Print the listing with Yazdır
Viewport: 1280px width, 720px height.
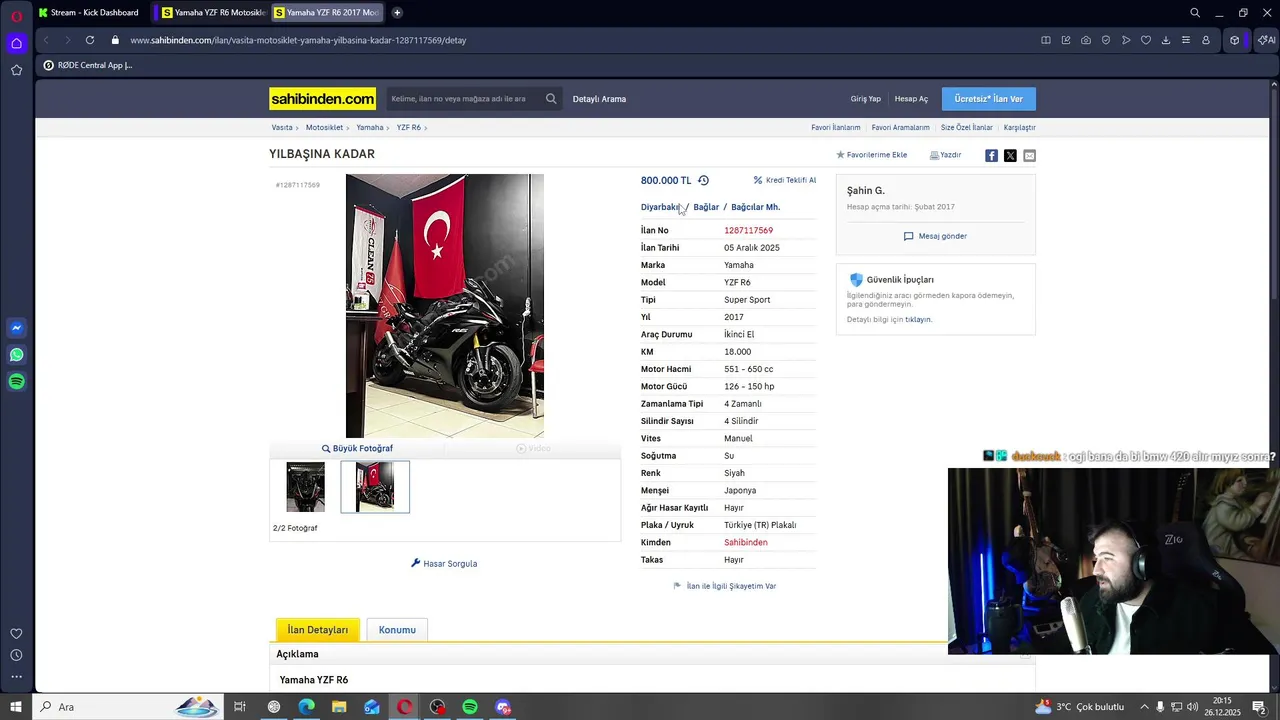(945, 155)
